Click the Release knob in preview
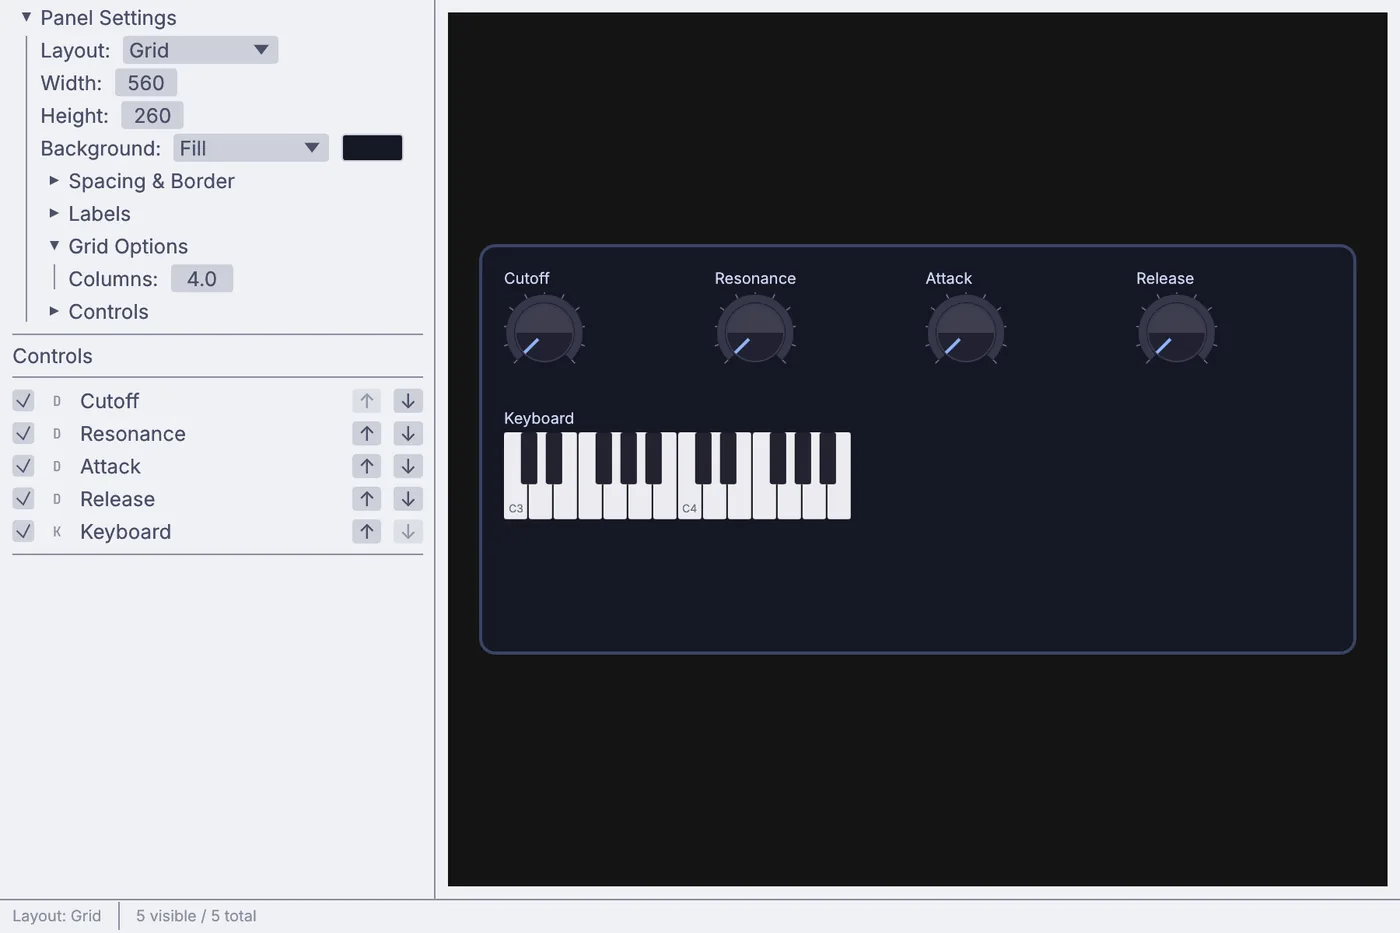This screenshot has height=933, width=1400. pyautogui.click(x=1177, y=331)
